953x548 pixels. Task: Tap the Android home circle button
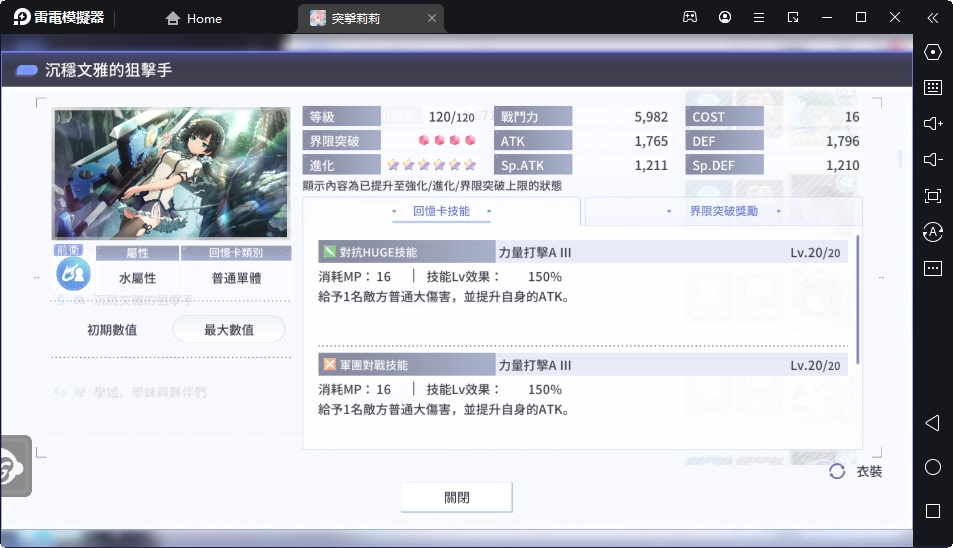click(933, 467)
